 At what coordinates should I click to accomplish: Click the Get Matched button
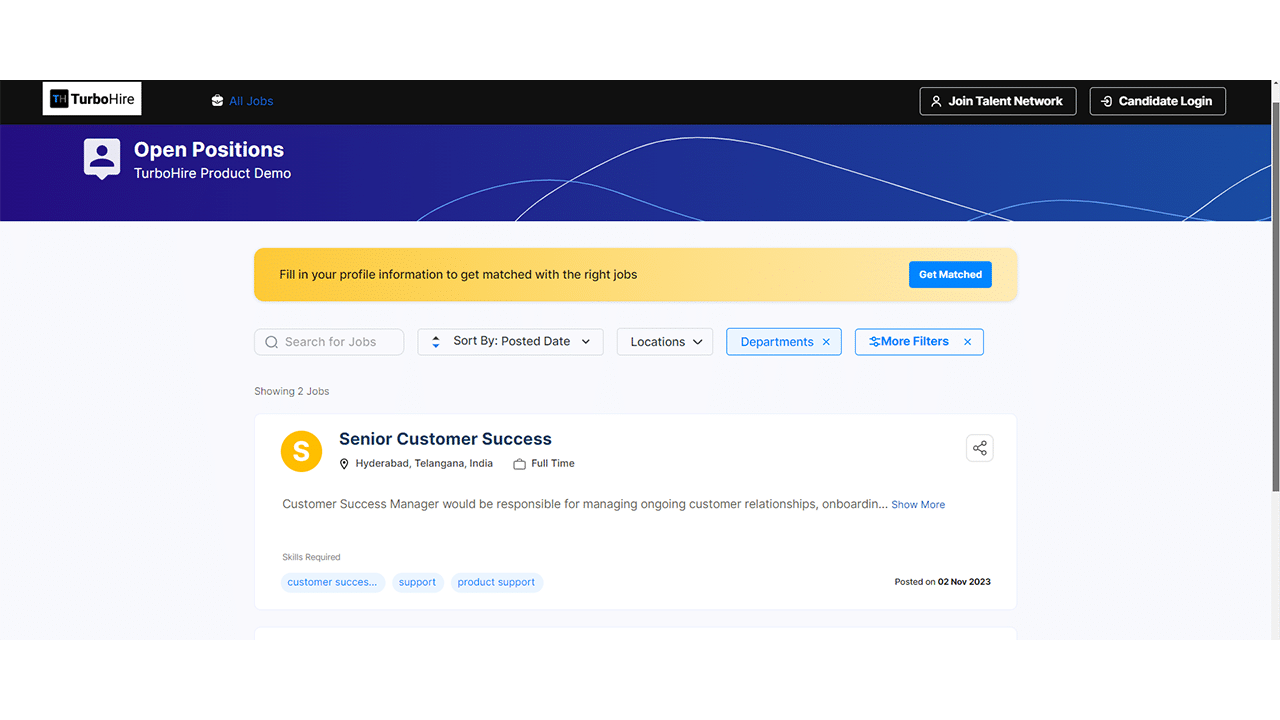[x=950, y=274]
